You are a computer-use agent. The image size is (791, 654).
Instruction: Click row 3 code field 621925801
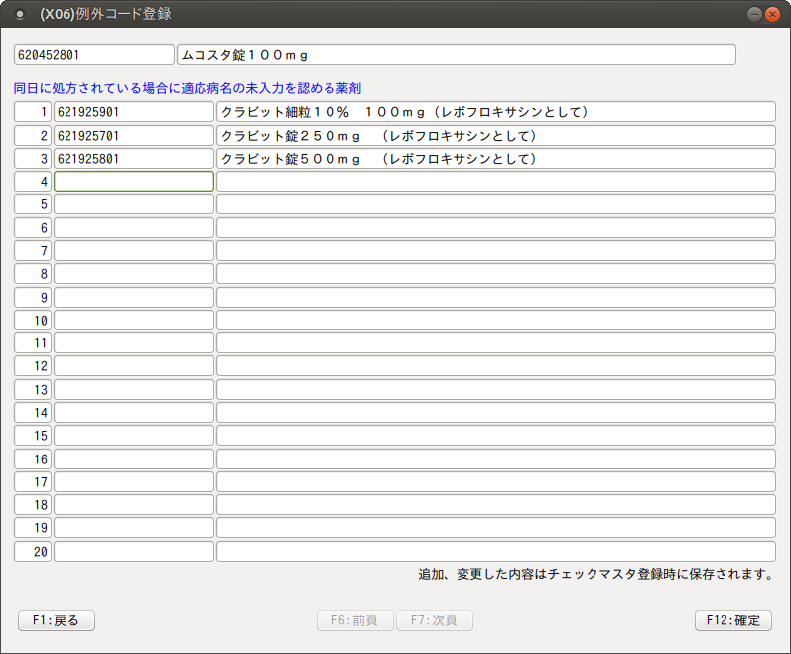pos(133,158)
